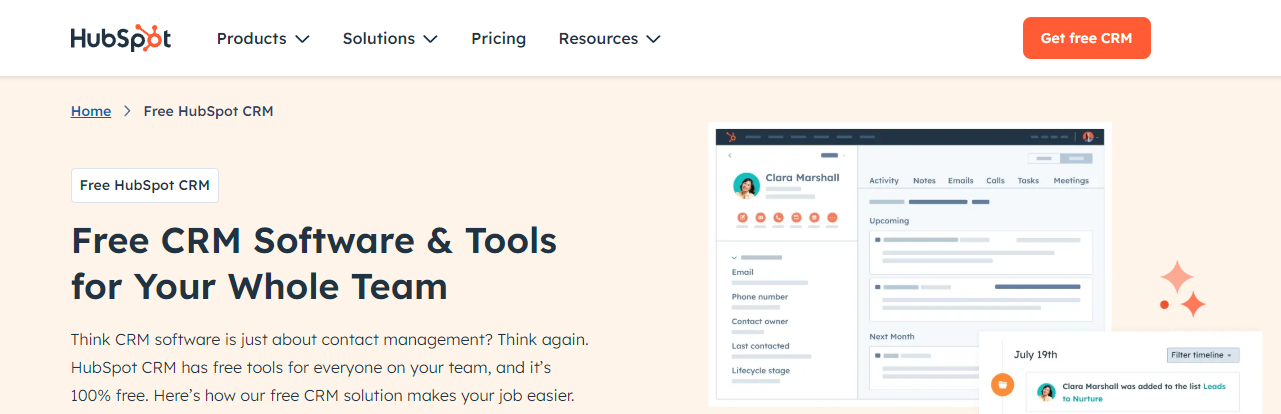The height and width of the screenshot is (414, 1281).
Task: Open the Filter timeline dropdown
Action: click(x=1203, y=355)
